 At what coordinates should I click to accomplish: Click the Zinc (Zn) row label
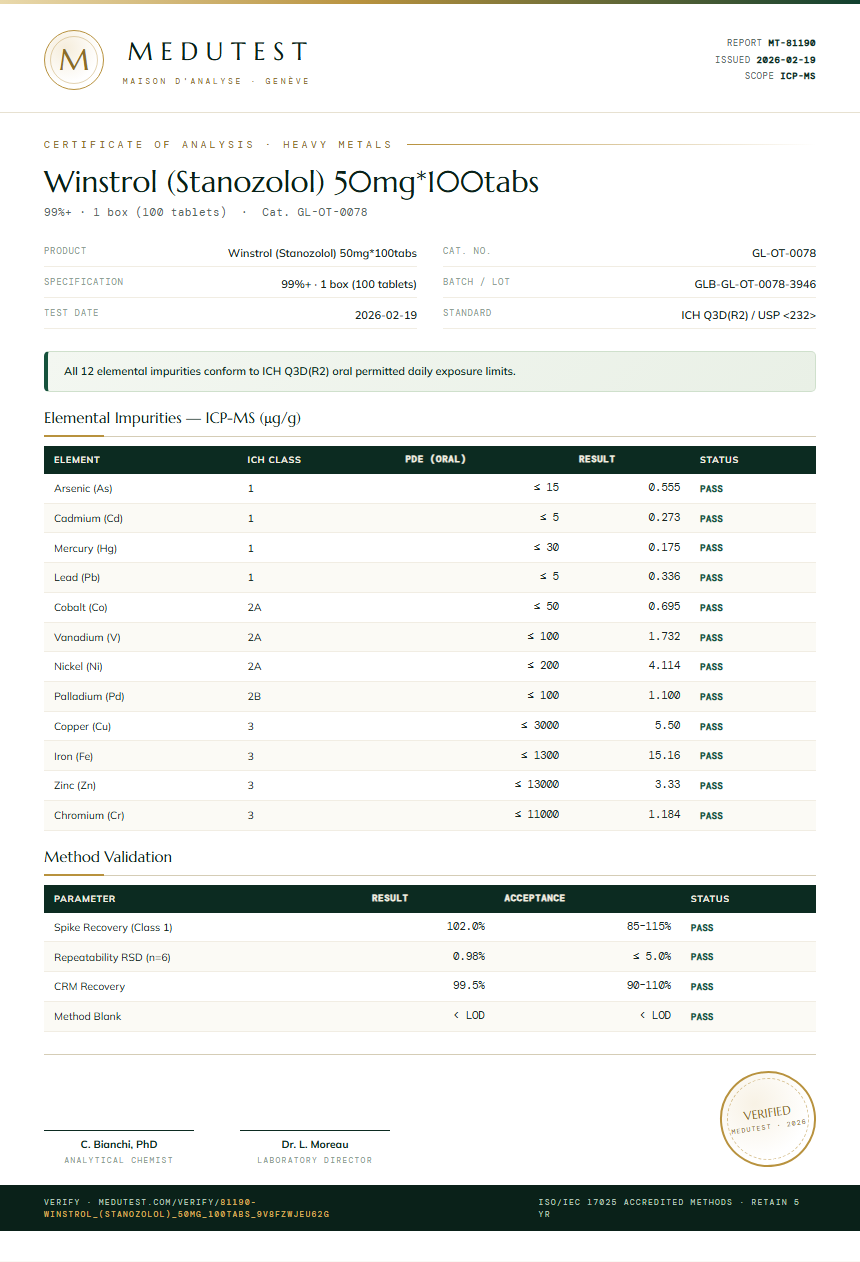(x=75, y=786)
